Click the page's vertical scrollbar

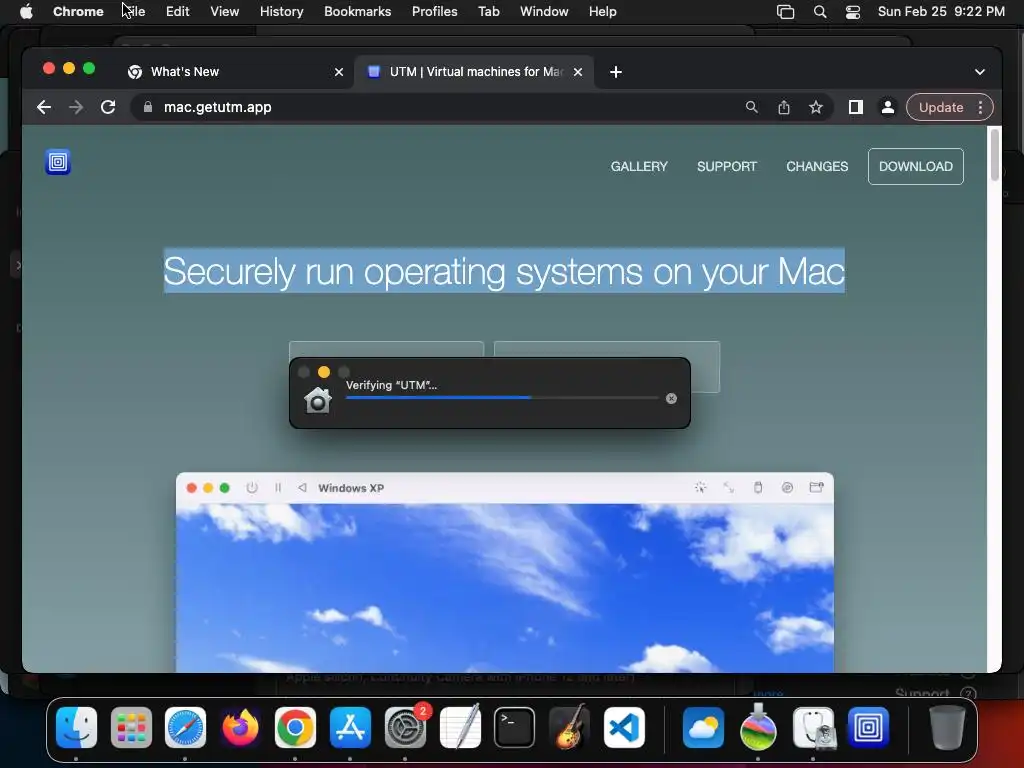coord(995,155)
